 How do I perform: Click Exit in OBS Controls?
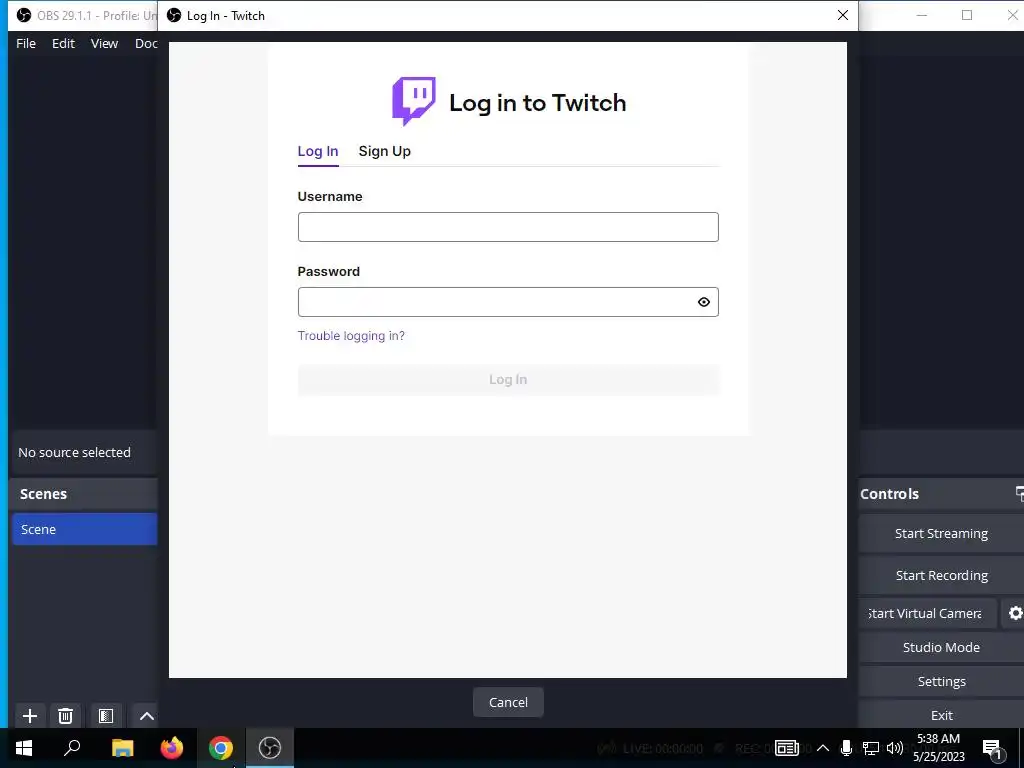click(941, 715)
